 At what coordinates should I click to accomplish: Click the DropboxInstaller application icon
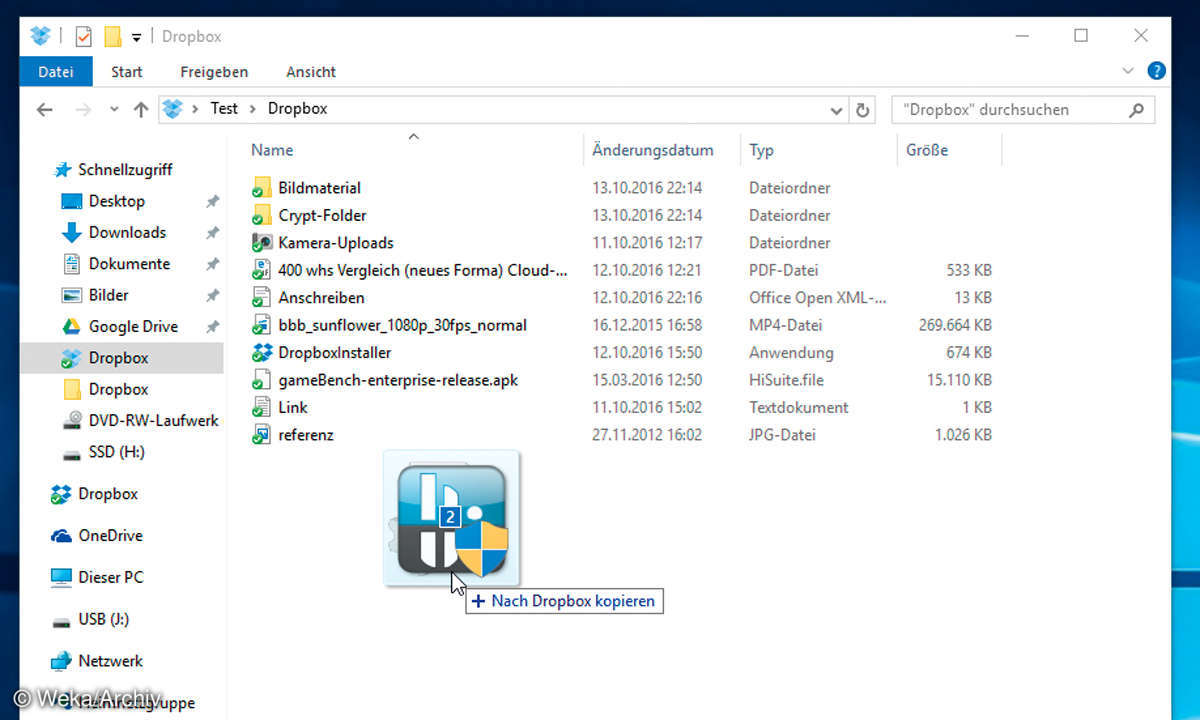coord(261,352)
